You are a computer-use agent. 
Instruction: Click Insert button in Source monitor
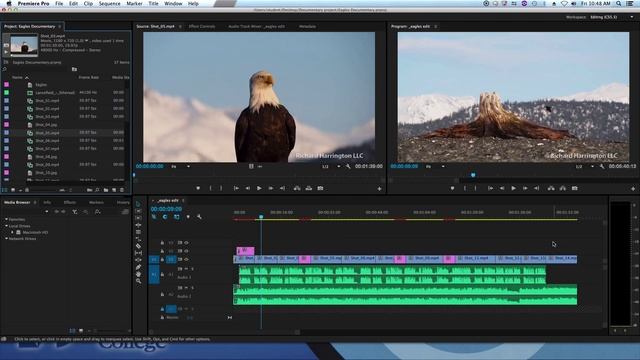coord(297,188)
